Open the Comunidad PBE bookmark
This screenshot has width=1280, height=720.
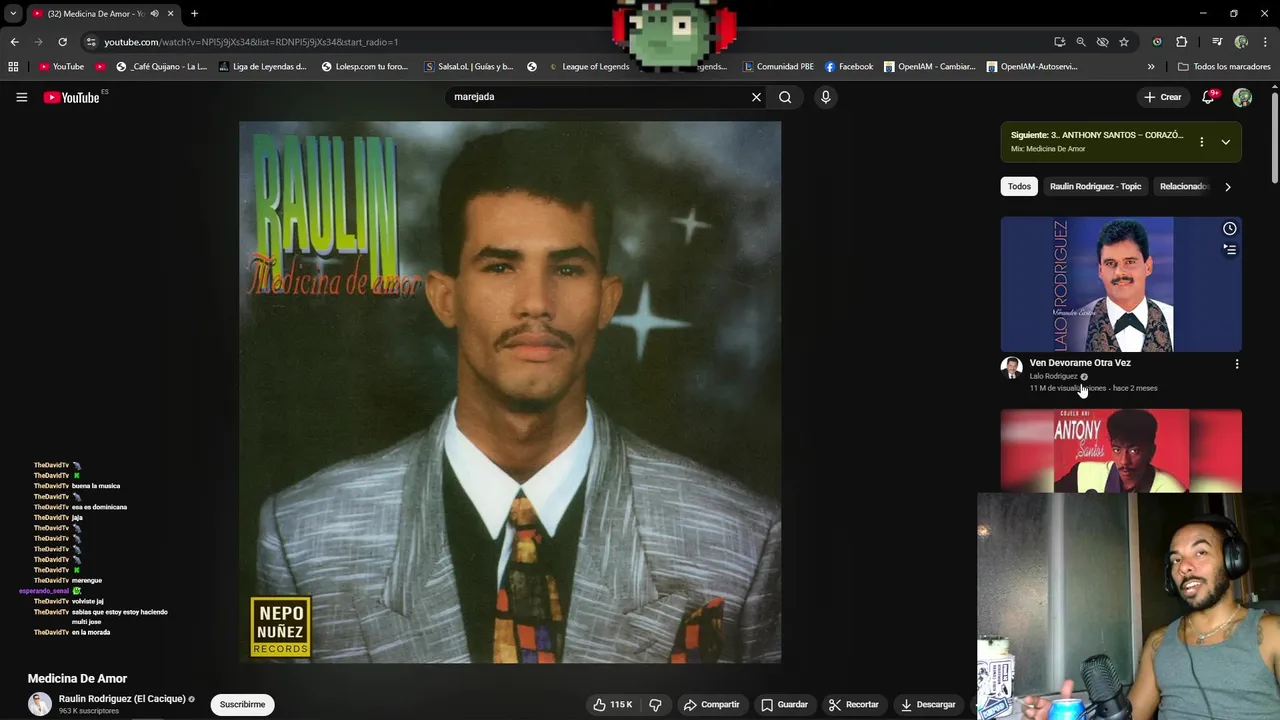[778, 67]
